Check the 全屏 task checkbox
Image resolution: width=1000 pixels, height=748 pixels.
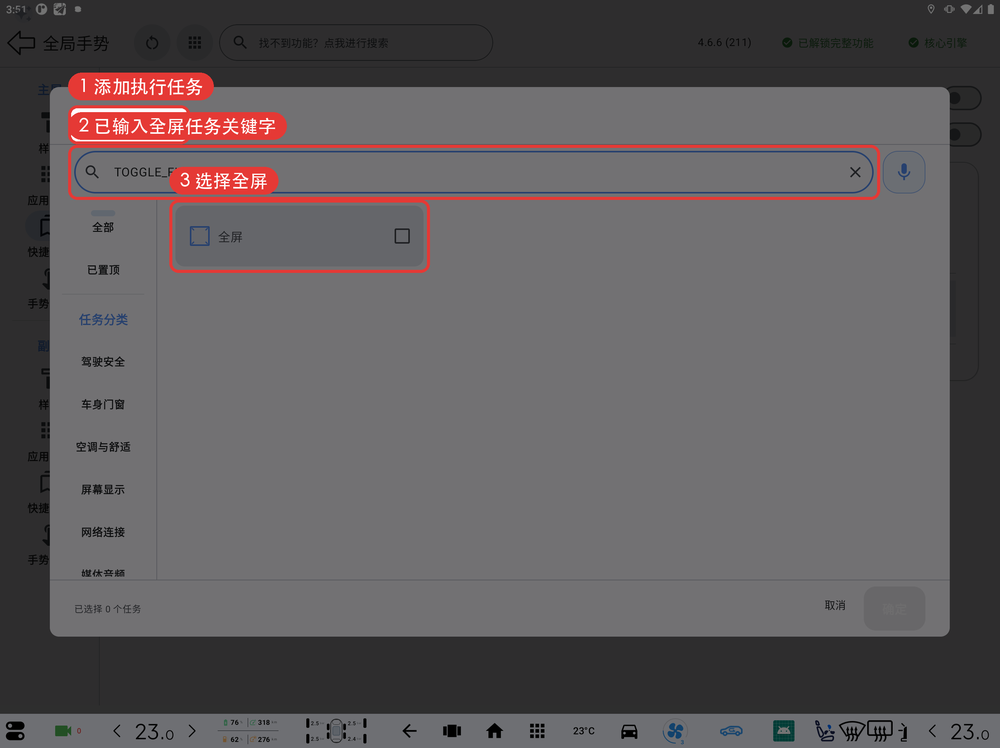(402, 236)
